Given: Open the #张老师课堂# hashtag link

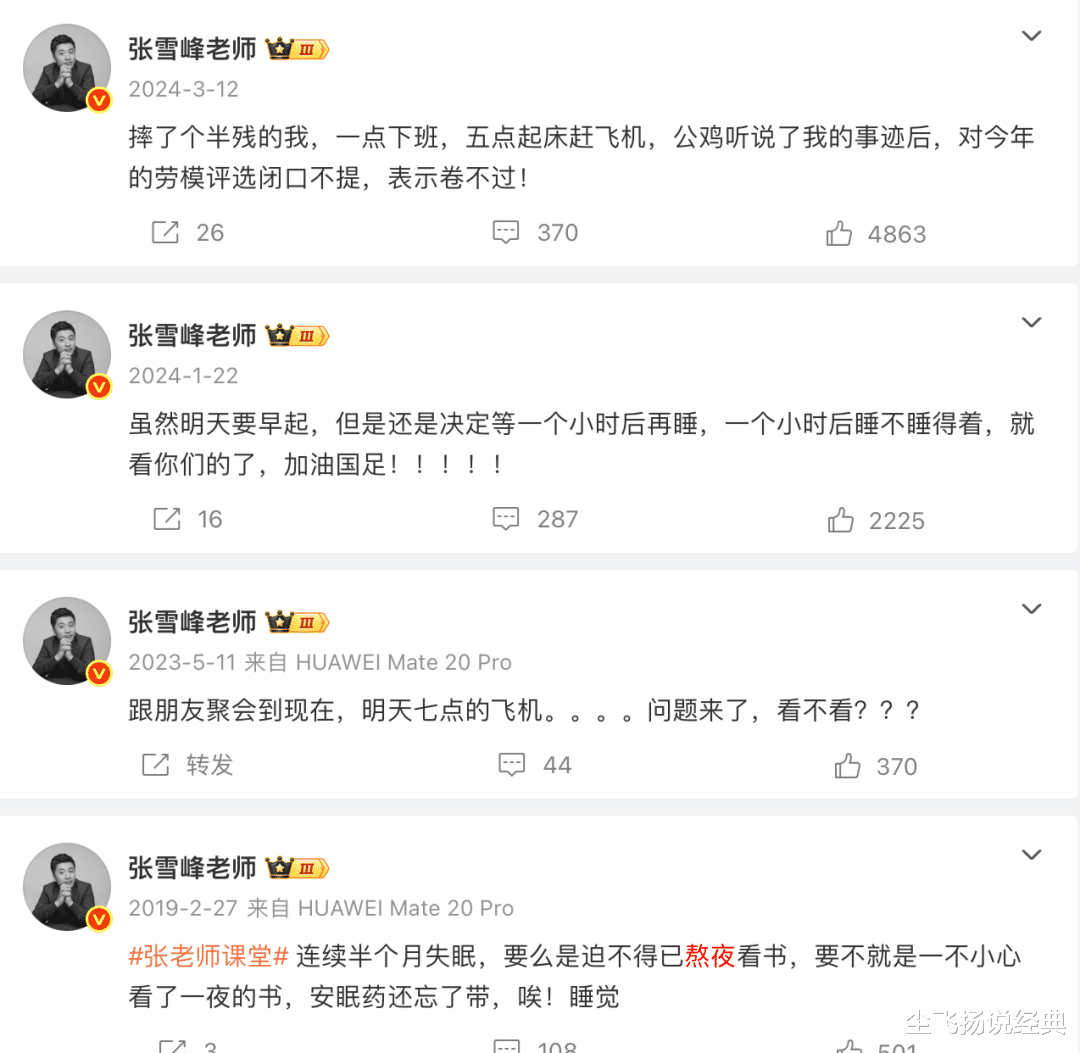Looking at the screenshot, I should click(209, 956).
